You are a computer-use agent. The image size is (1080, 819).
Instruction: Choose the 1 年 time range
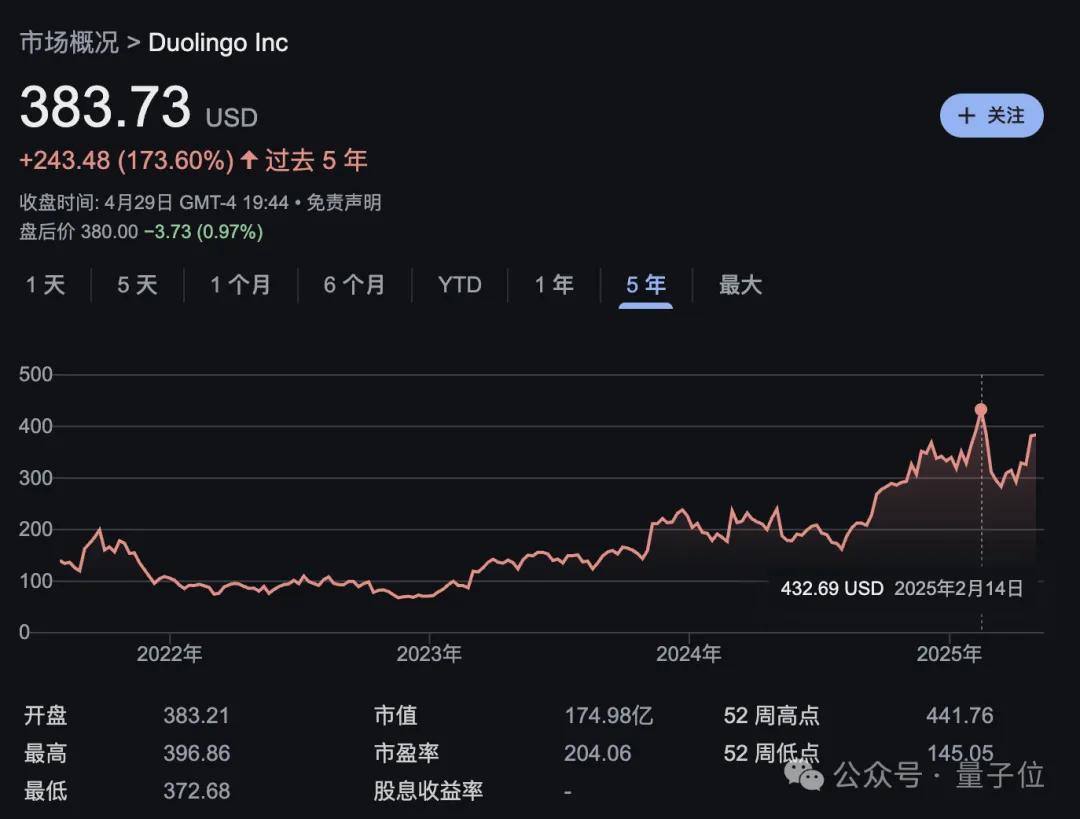[554, 285]
